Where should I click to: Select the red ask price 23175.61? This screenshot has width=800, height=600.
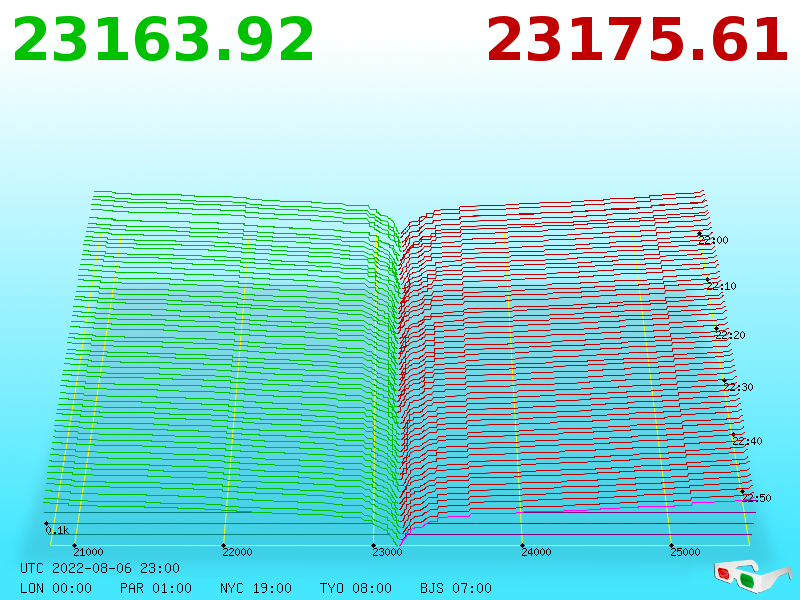click(x=637, y=40)
